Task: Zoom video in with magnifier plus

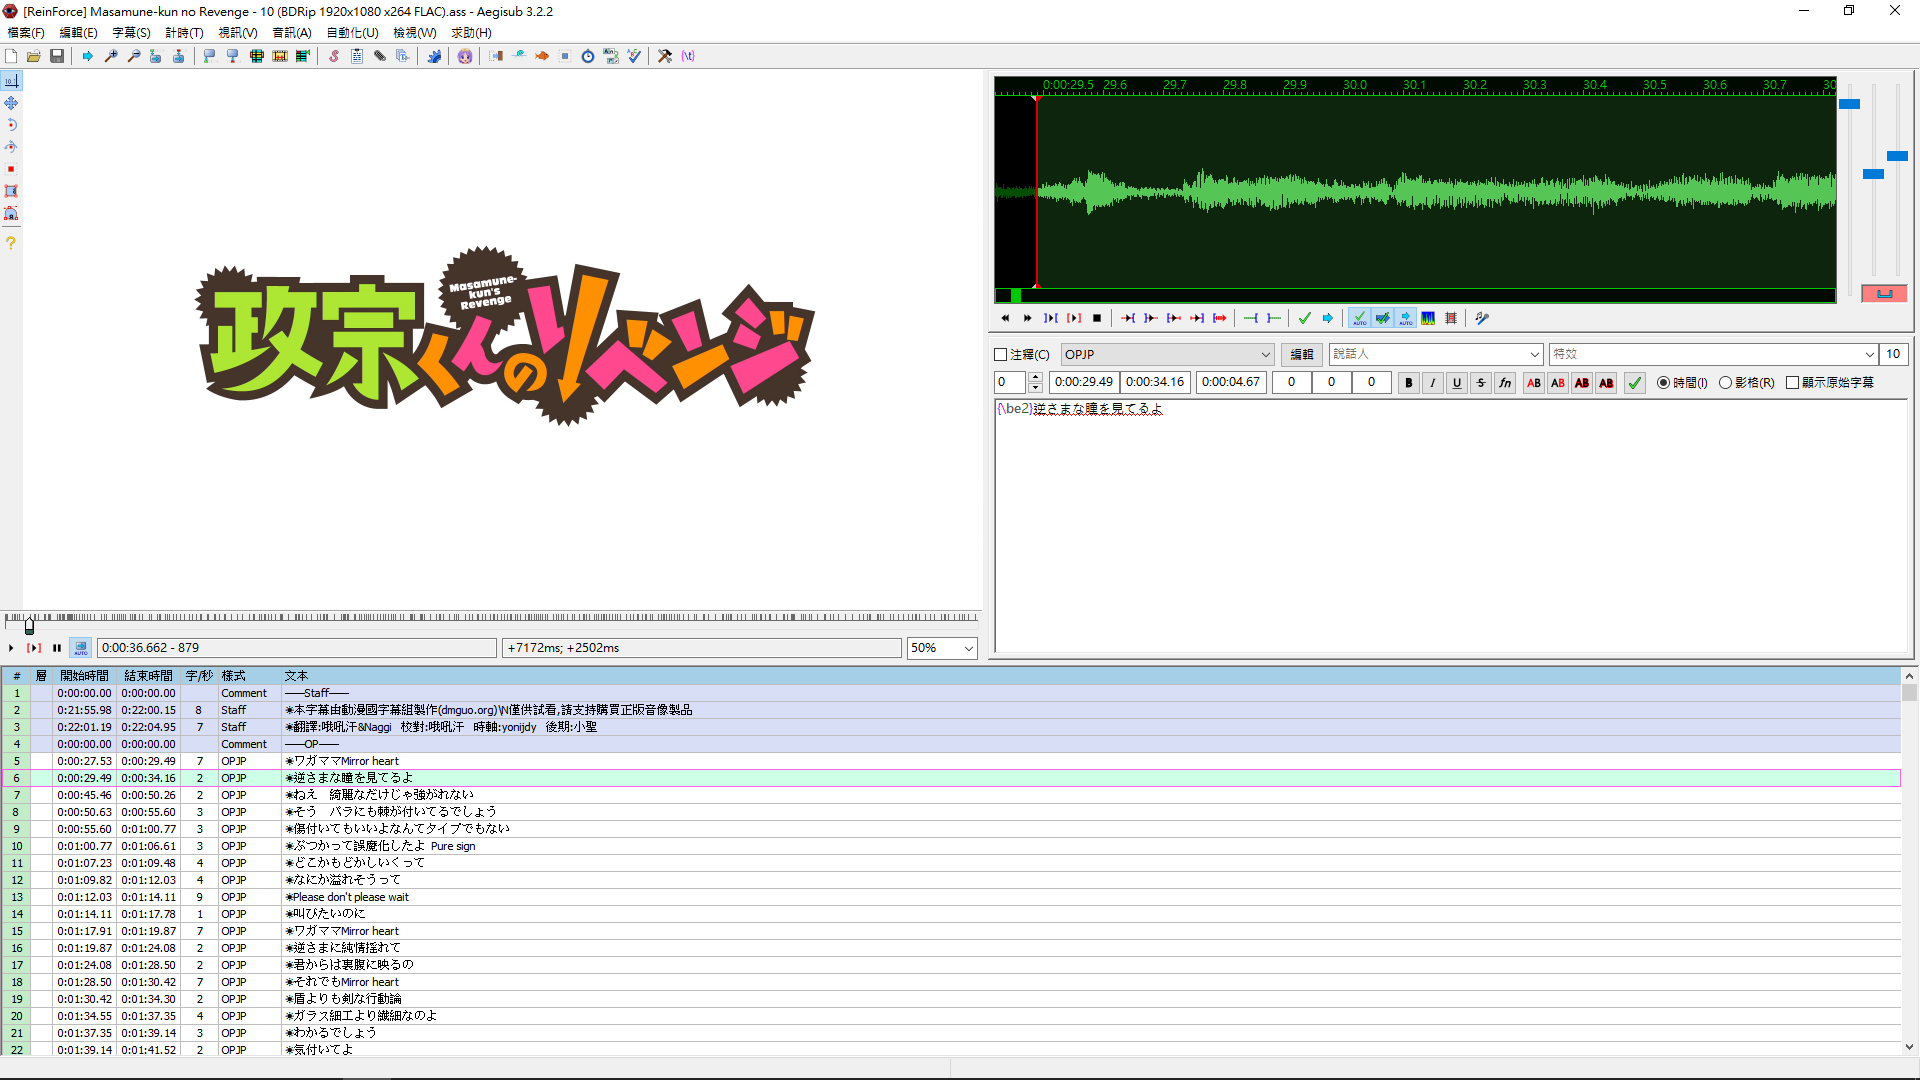Action: coord(111,56)
